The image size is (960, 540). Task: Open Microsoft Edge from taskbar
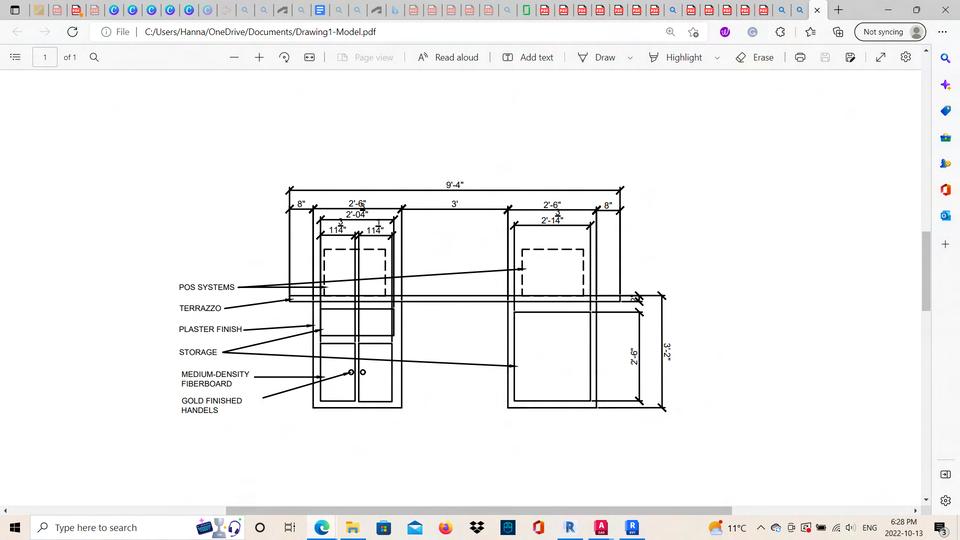click(x=321, y=527)
